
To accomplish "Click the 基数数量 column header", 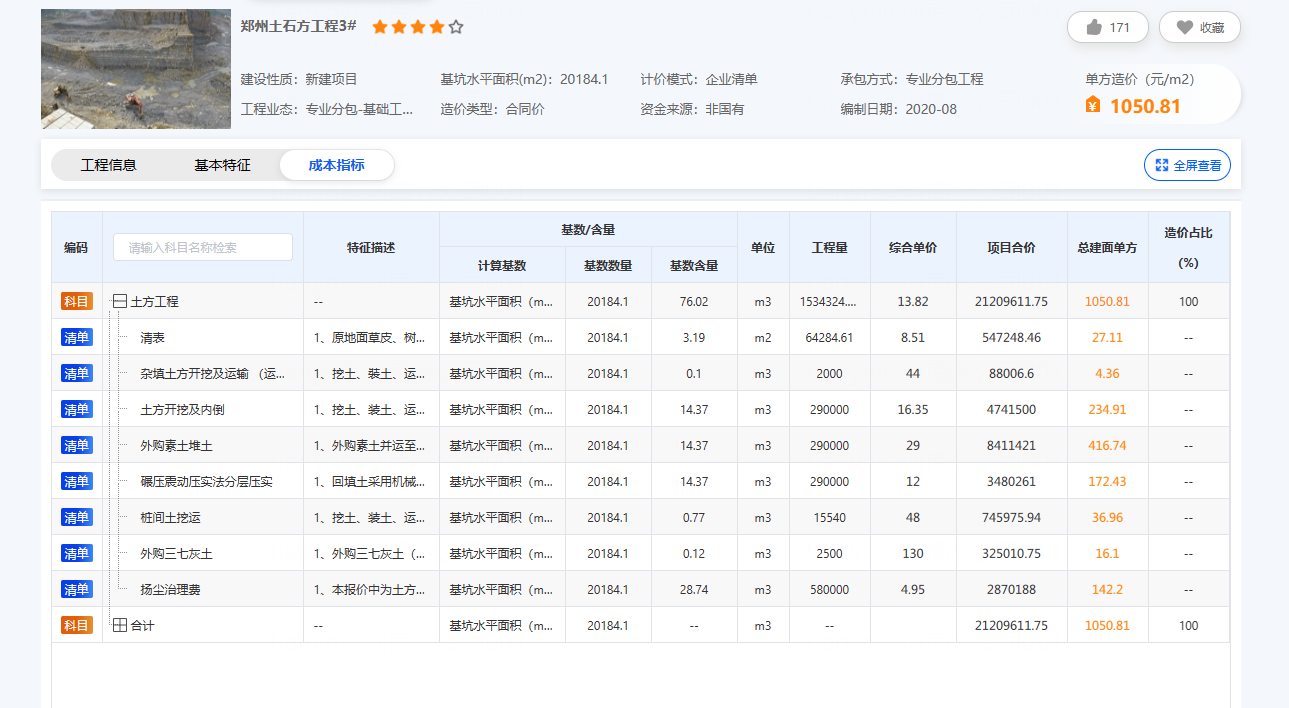I will tap(608, 265).
